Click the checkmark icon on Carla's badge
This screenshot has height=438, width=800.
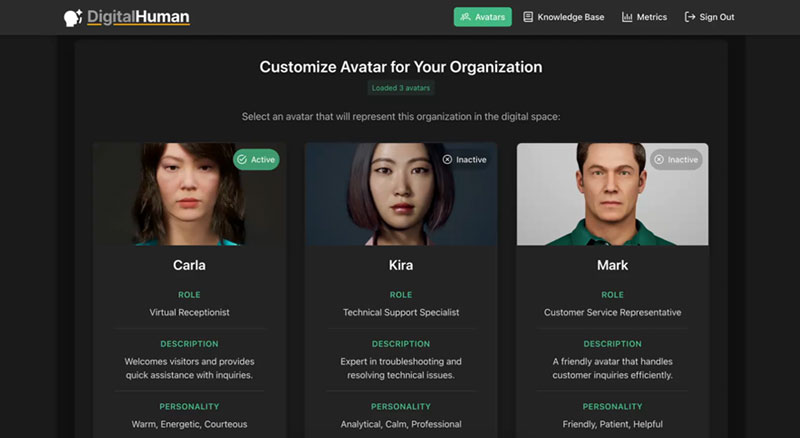pyautogui.click(x=242, y=159)
